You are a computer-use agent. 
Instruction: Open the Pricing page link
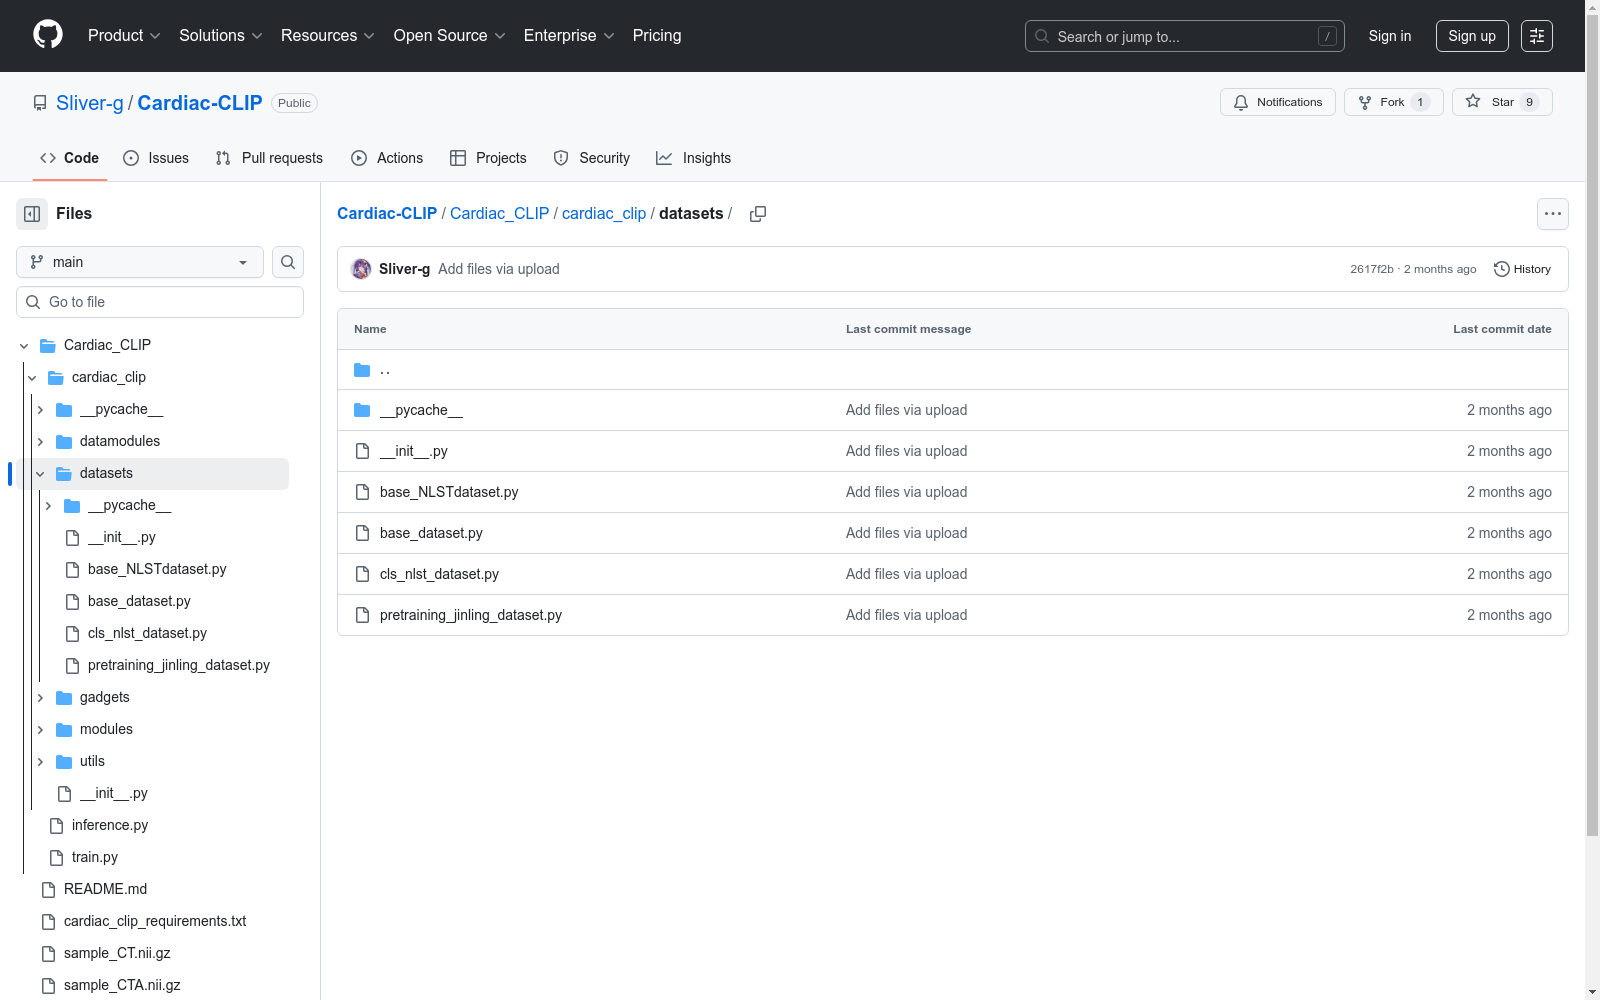pyautogui.click(x=657, y=36)
